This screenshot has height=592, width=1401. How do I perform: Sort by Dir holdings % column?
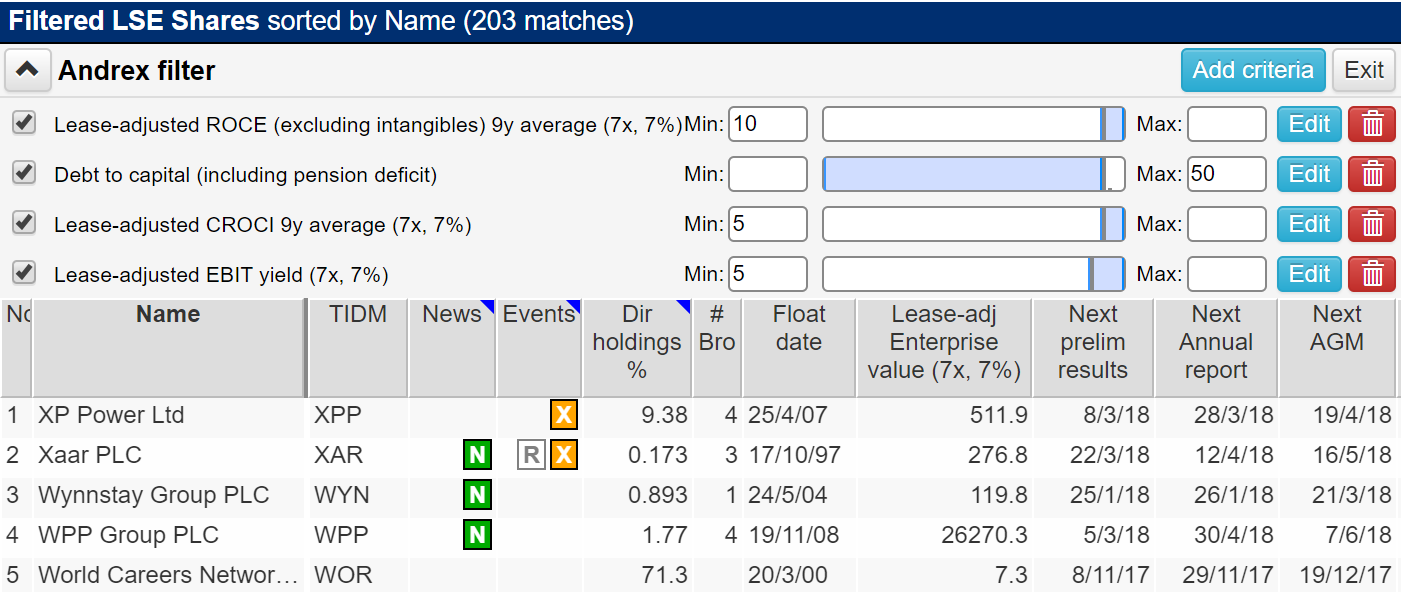point(637,347)
